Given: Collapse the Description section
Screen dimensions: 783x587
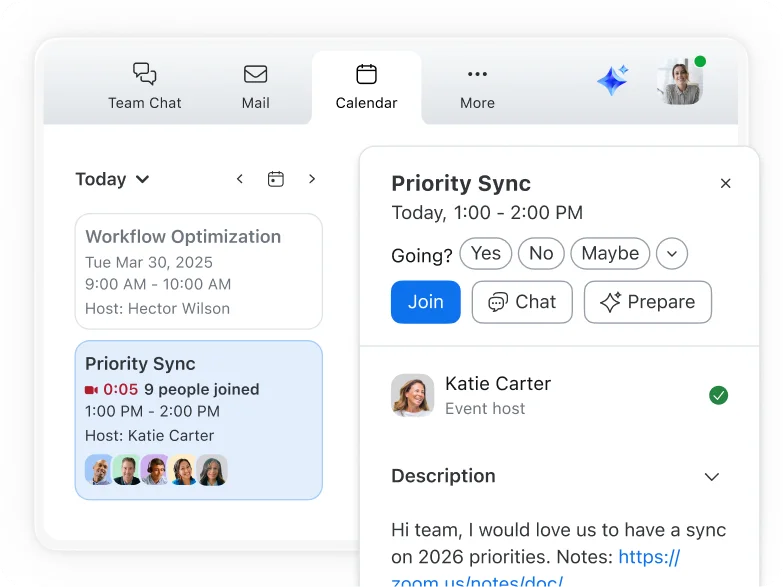Looking at the screenshot, I should (712, 477).
